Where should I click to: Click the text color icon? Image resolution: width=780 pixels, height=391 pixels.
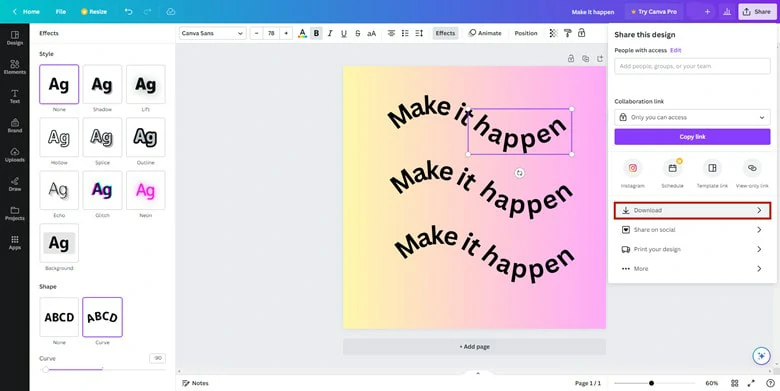tap(302, 33)
